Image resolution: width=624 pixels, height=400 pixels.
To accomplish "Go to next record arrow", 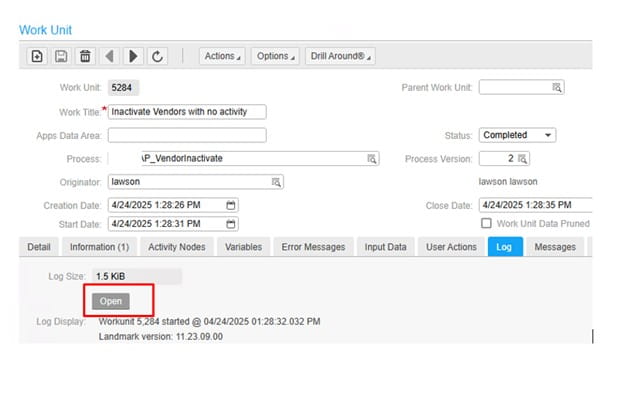I will [x=134, y=57].
